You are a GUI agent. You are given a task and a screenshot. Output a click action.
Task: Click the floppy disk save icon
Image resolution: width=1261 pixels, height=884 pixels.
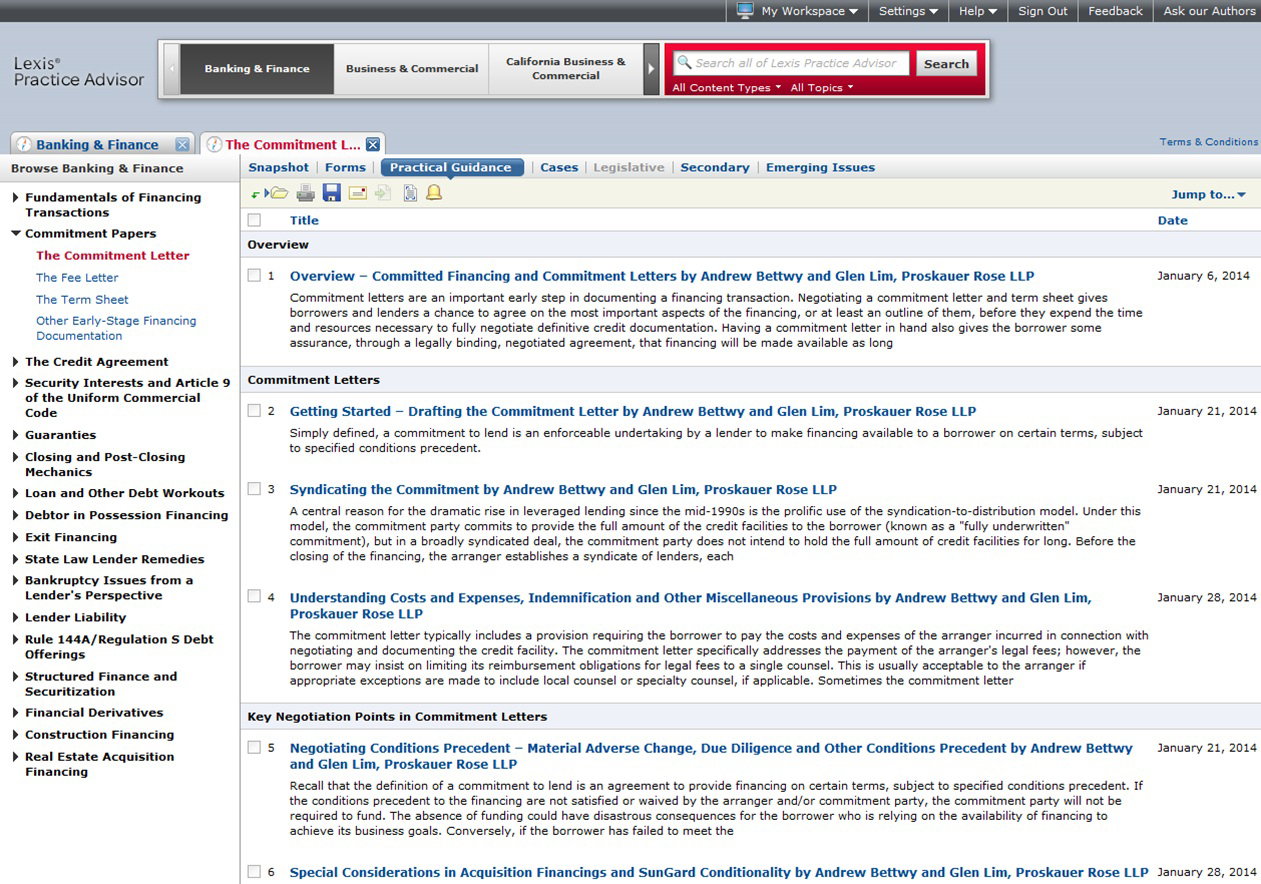click(331, 193)
